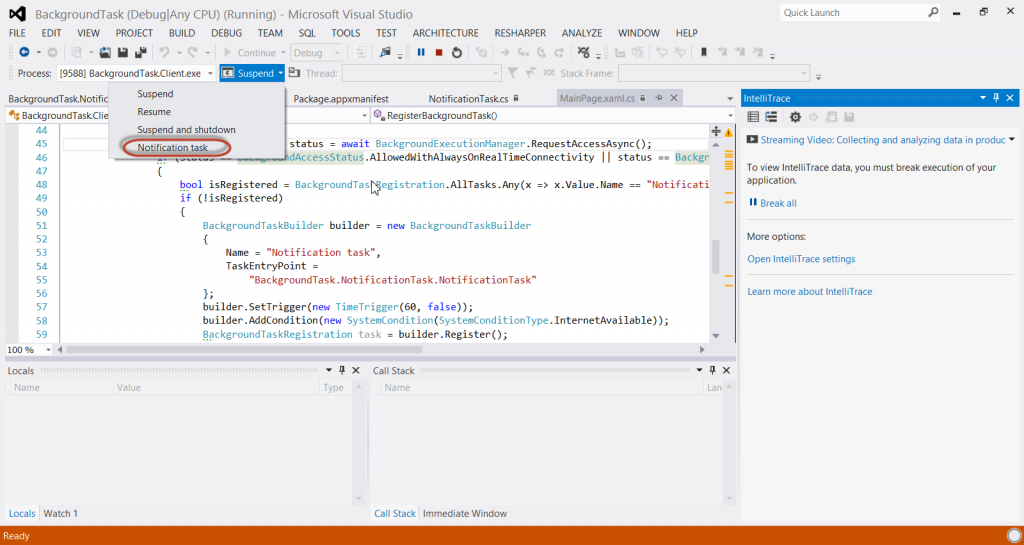The width and height of the screenshot is (1024, 545).
Task: Click the editor horizontal scrollbar thumb
Action: click(244, 350)
